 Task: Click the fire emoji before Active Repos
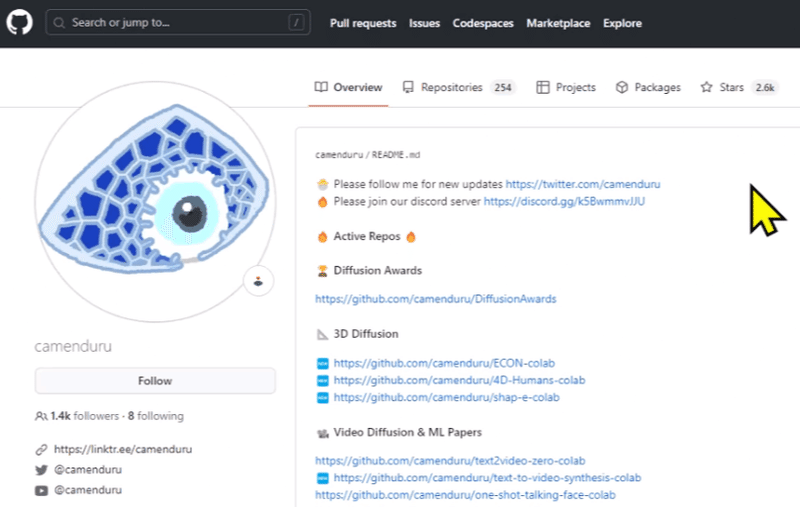(322, 237)
